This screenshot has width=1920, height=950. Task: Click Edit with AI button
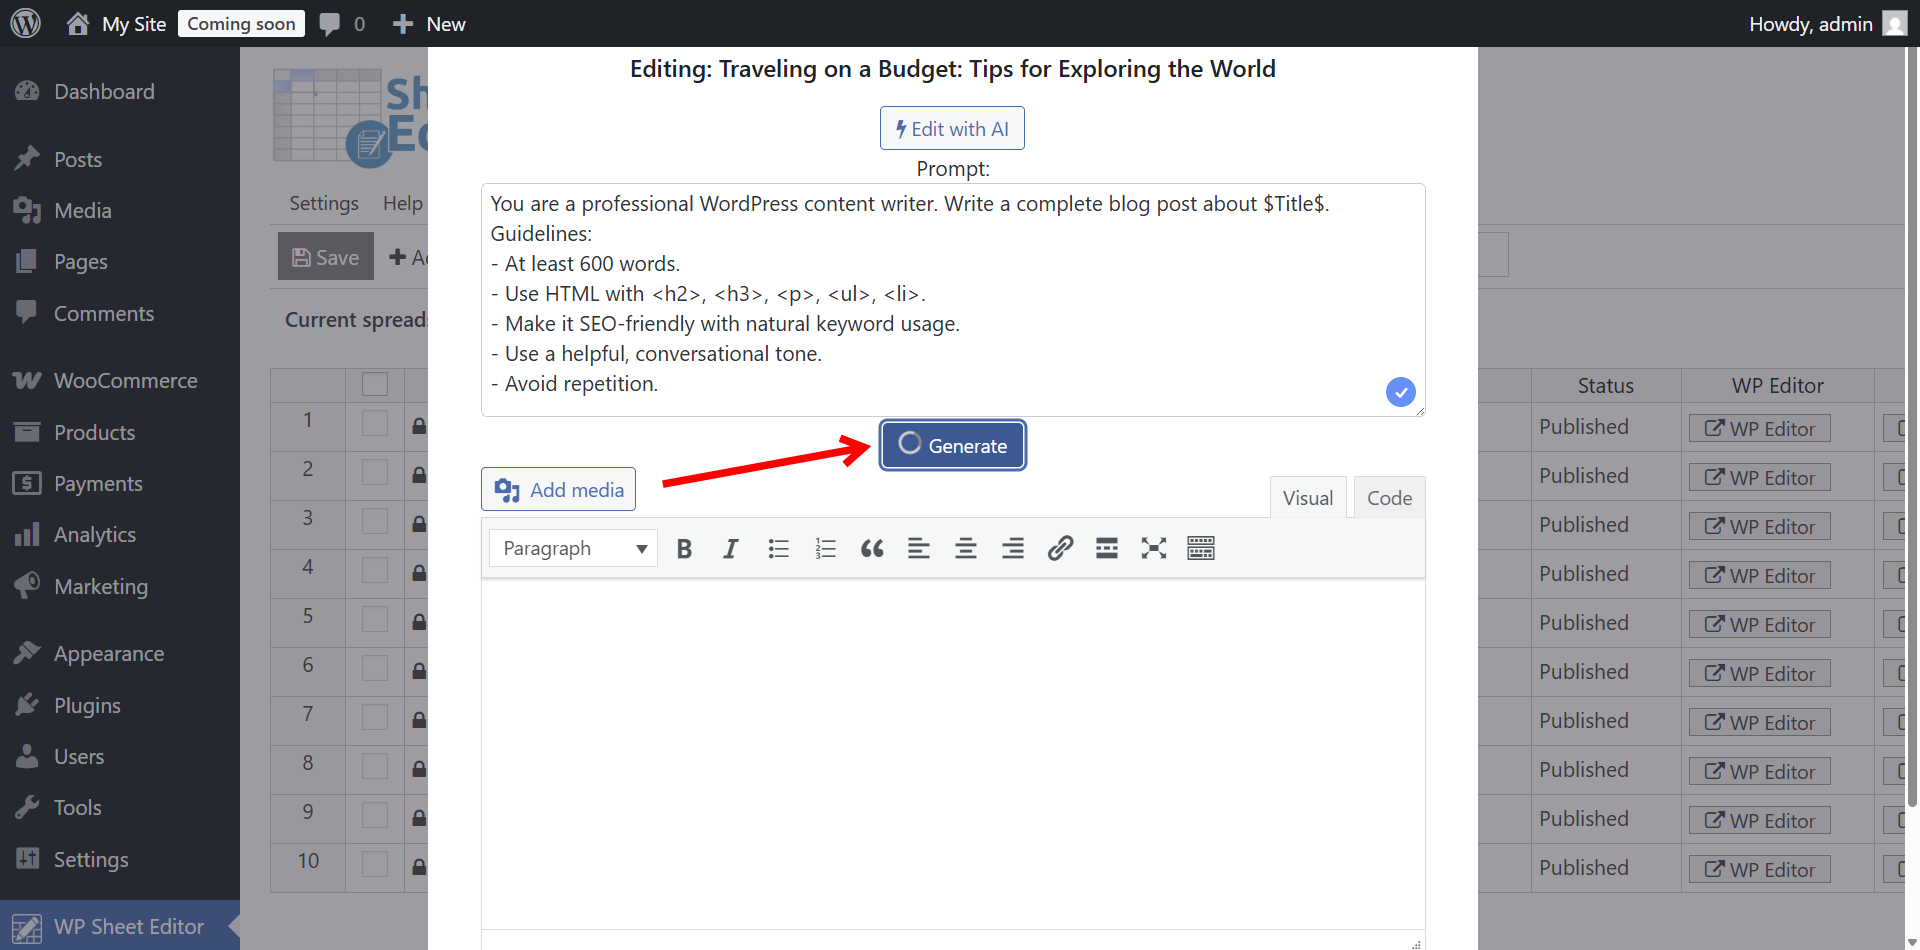click(x=952, y=128)
